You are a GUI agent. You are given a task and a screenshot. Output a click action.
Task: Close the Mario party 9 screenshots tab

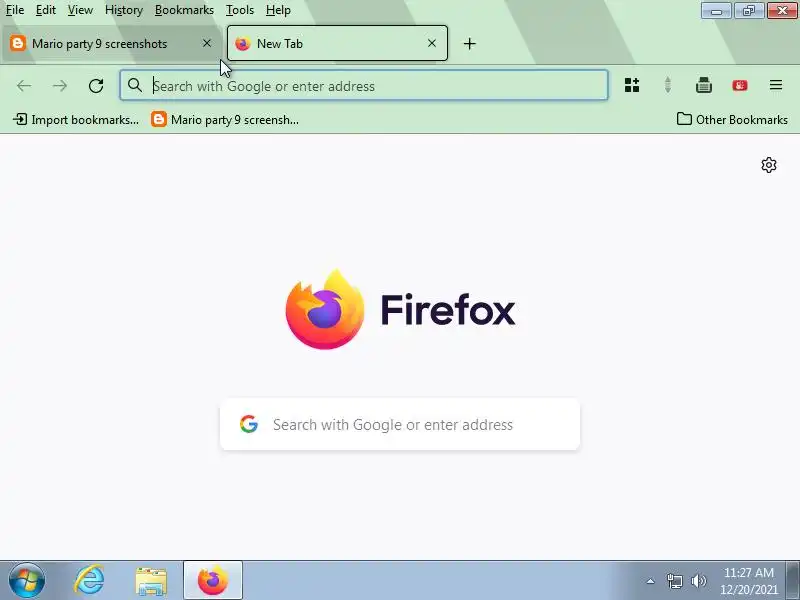[207, 43]
